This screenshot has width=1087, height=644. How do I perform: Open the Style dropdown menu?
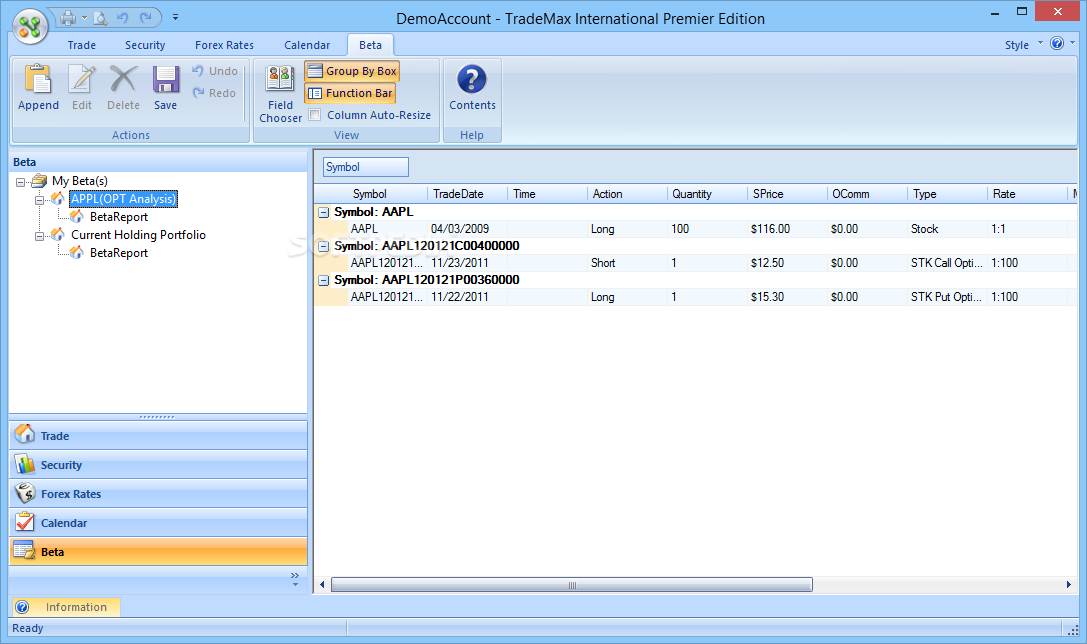[x=1023, y=45]
